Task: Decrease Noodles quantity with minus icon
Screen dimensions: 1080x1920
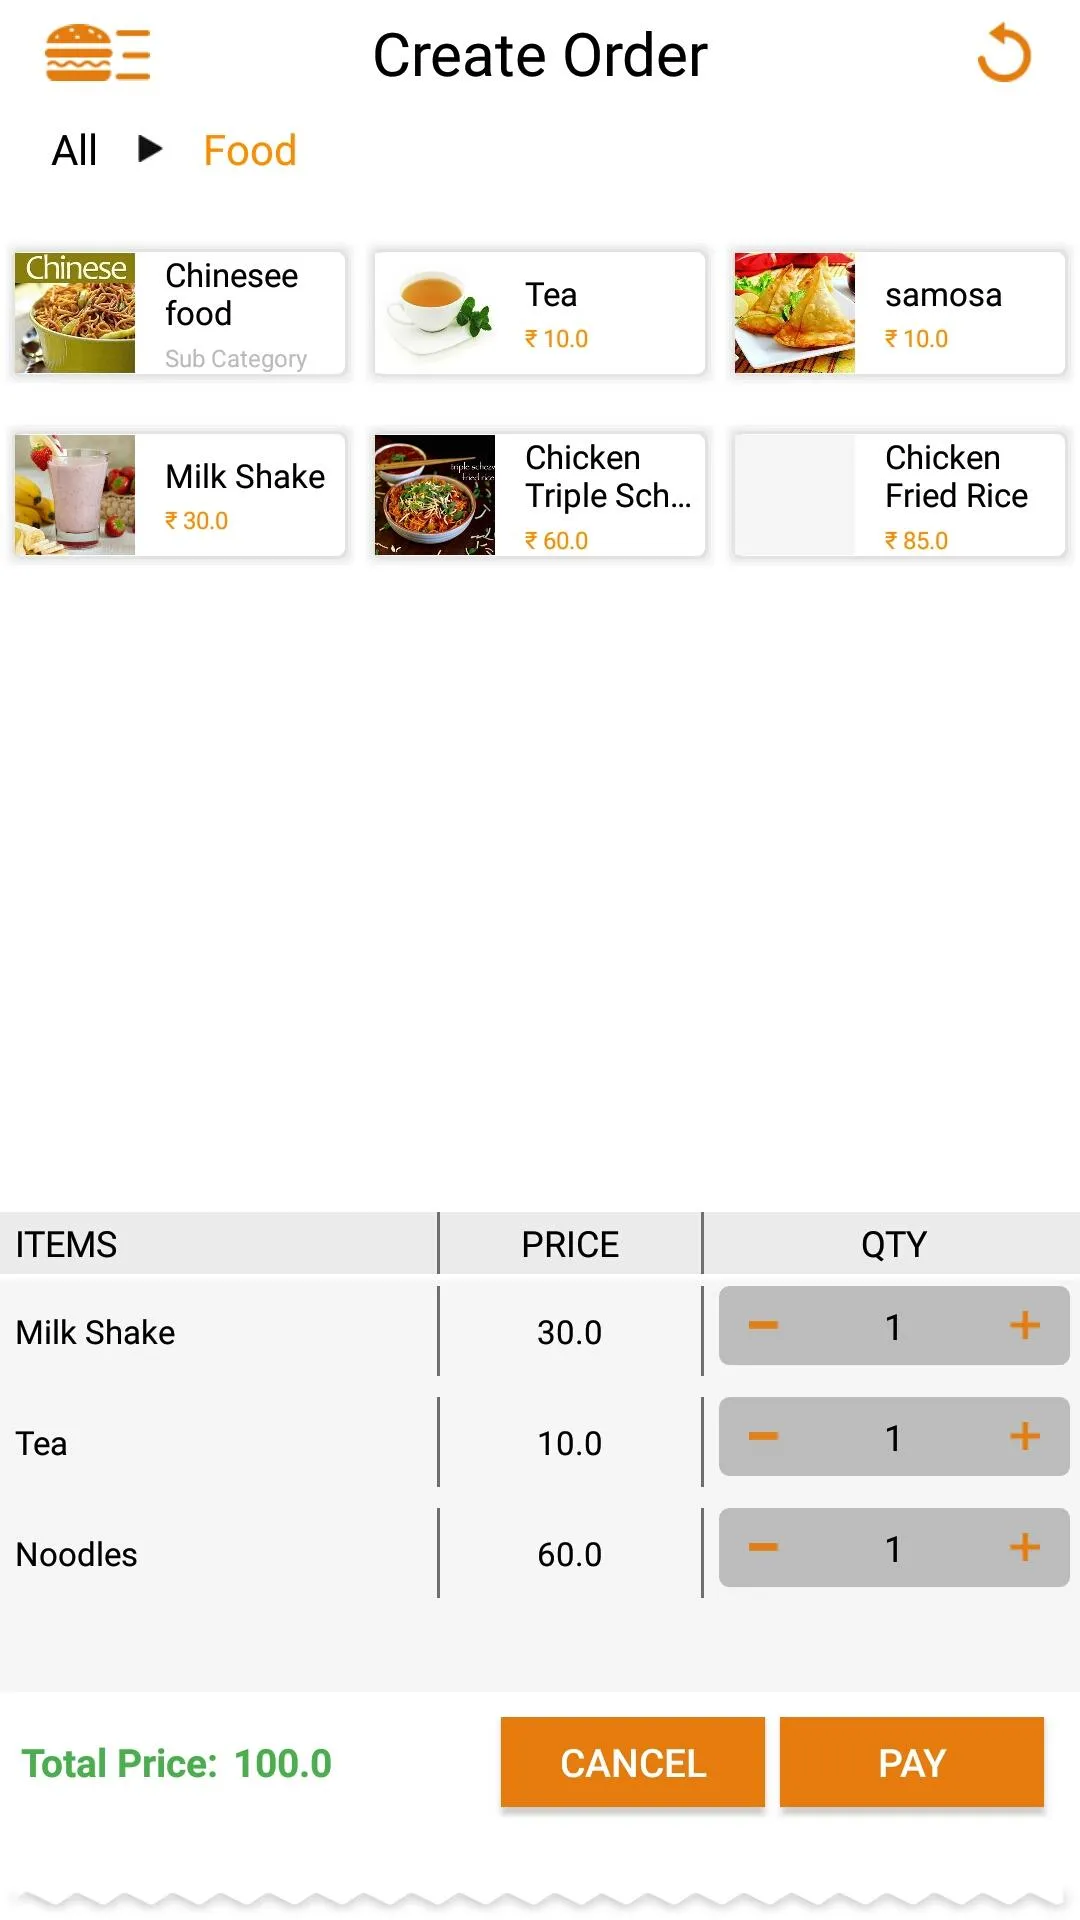Action: pos(763,1548)
